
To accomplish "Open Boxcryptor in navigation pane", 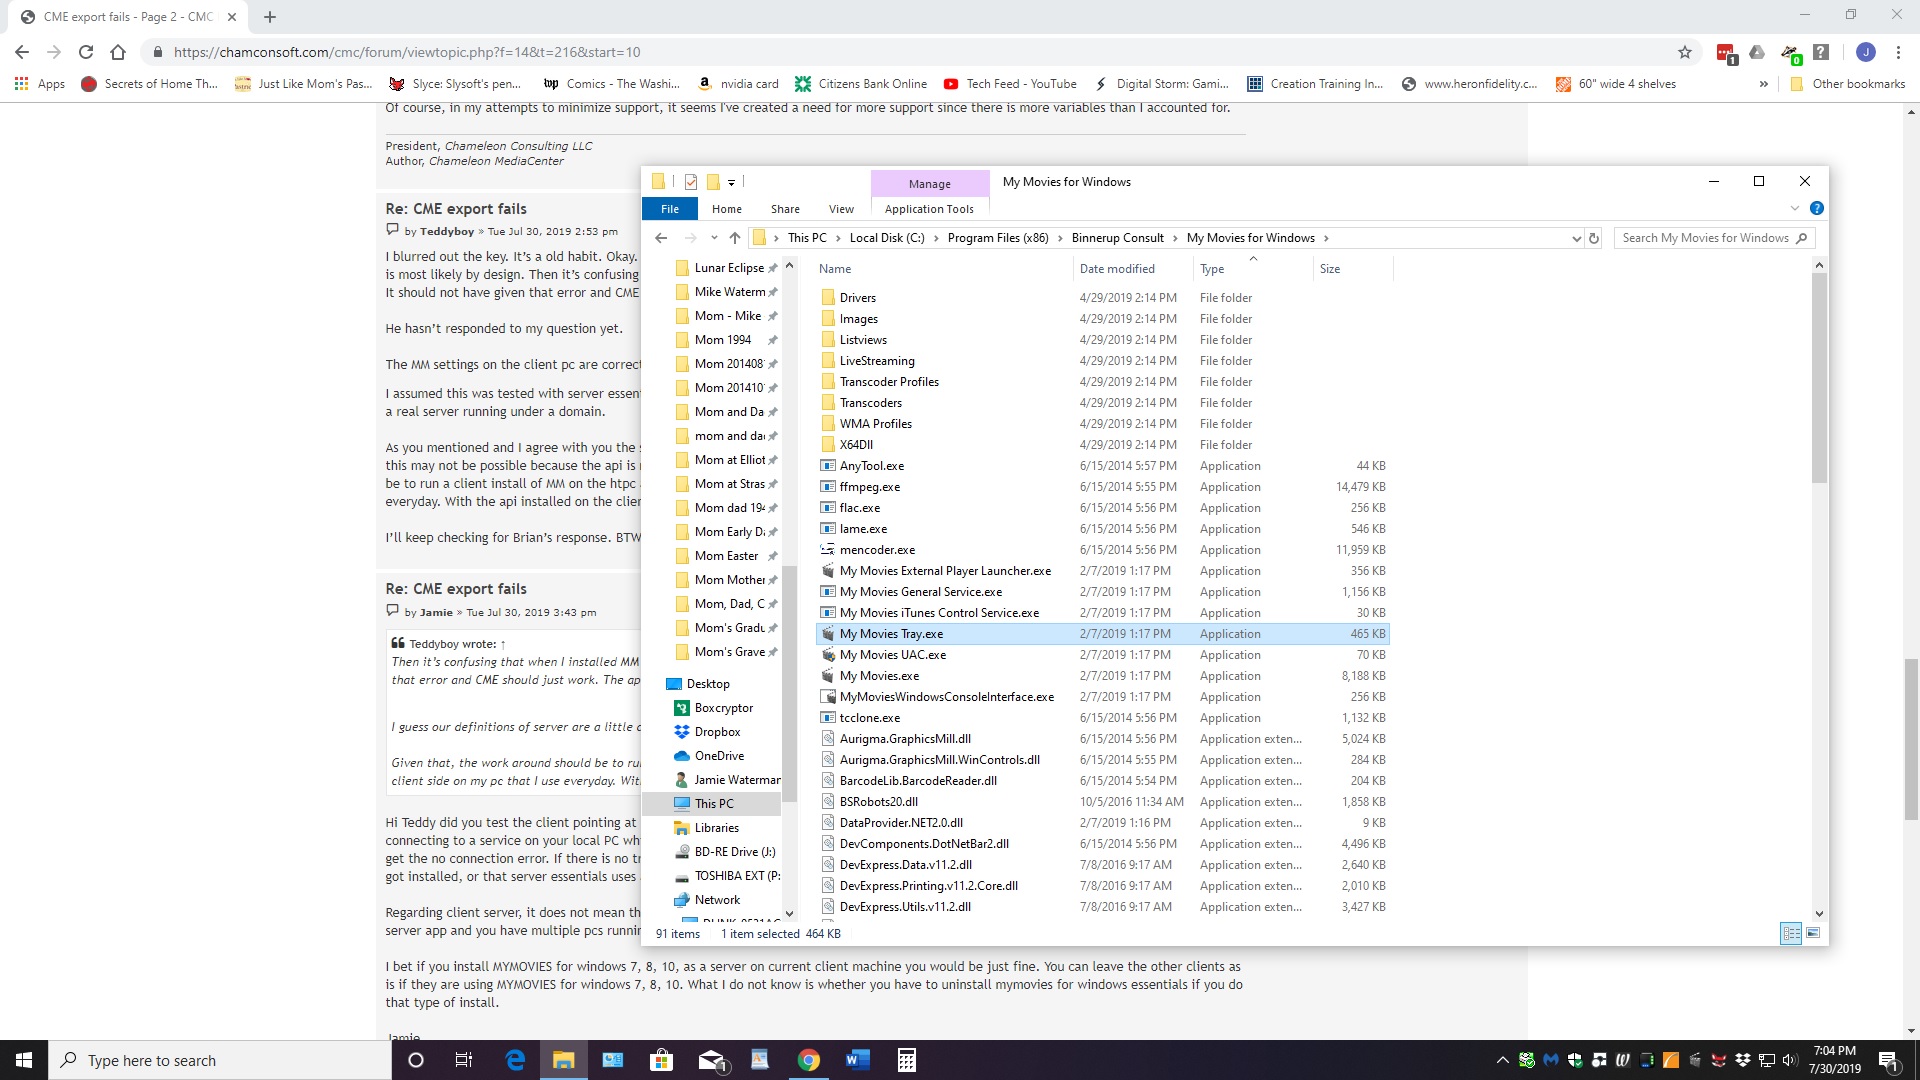I will (x=724, y=708).
